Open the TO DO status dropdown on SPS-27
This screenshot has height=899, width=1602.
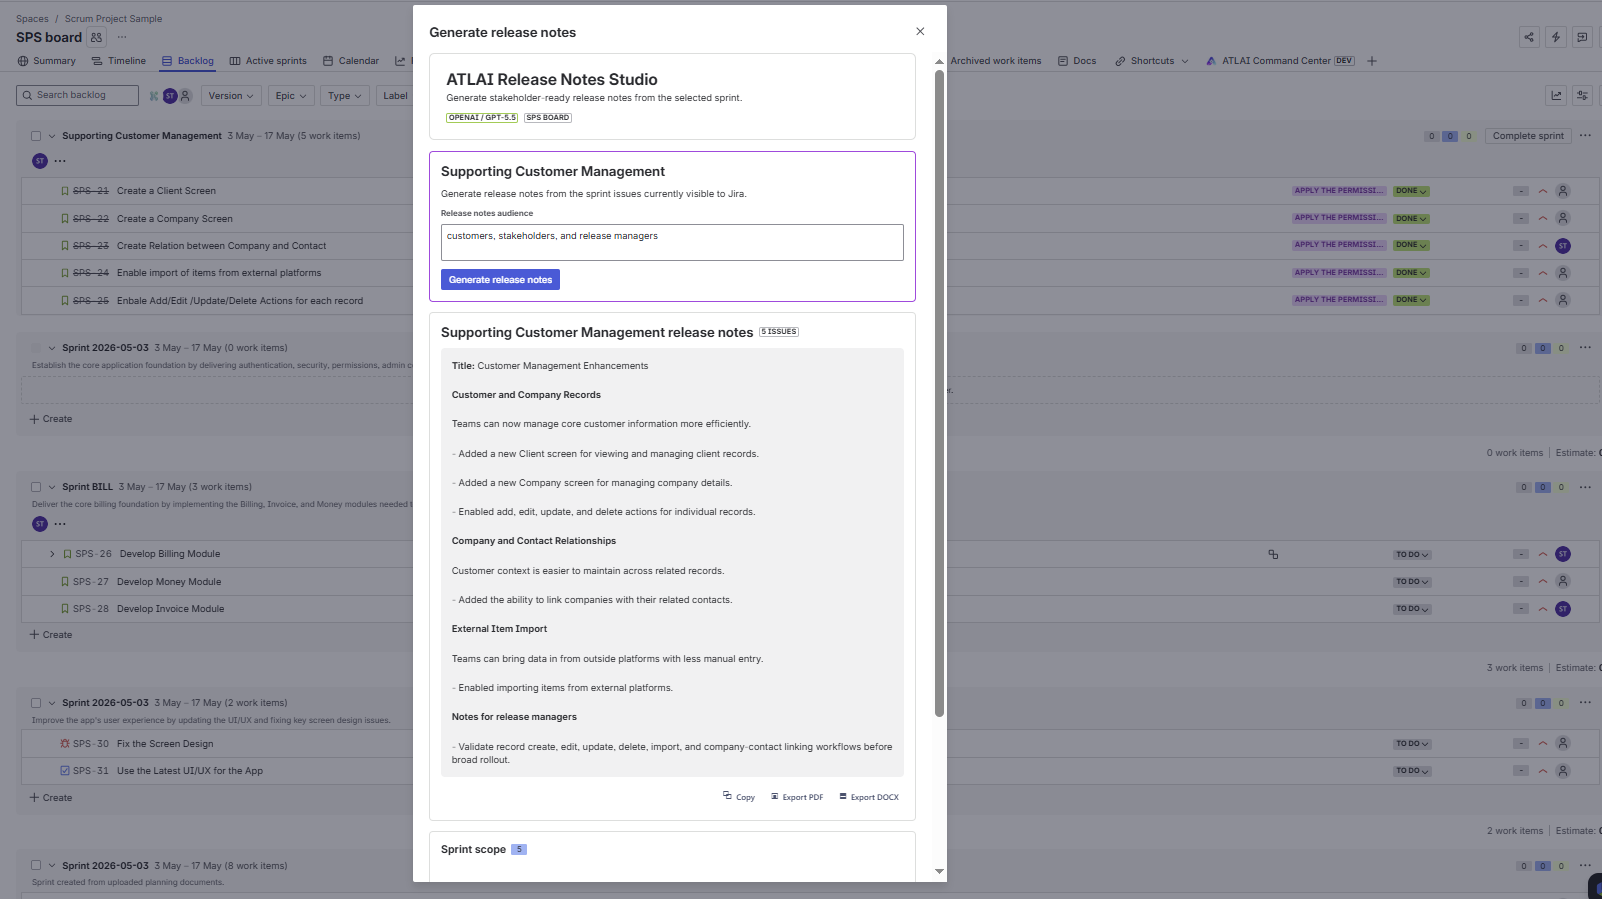(1412, 582)
